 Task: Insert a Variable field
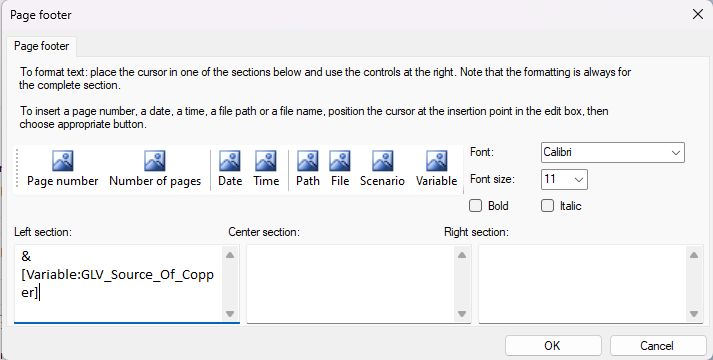pyautogui.click(x=436, y=169)
